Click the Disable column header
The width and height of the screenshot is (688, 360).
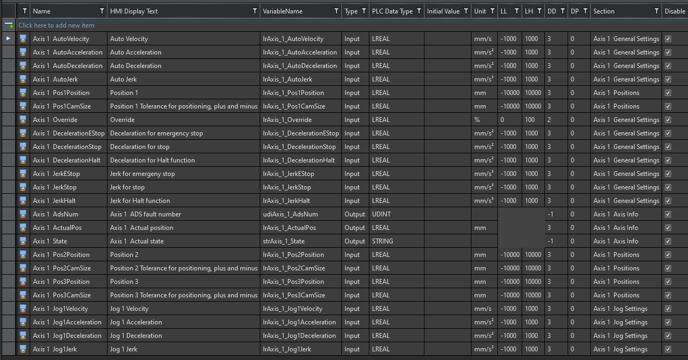pyautogui.click(x=675, y=11)
